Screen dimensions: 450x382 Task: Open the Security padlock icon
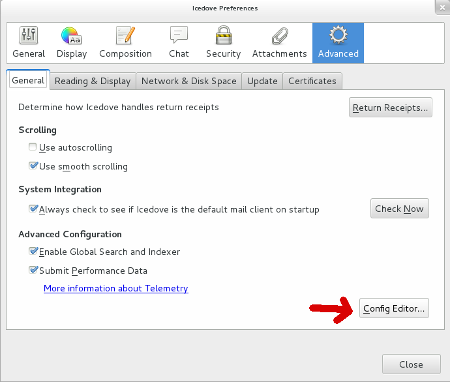[x=223, y=35]
